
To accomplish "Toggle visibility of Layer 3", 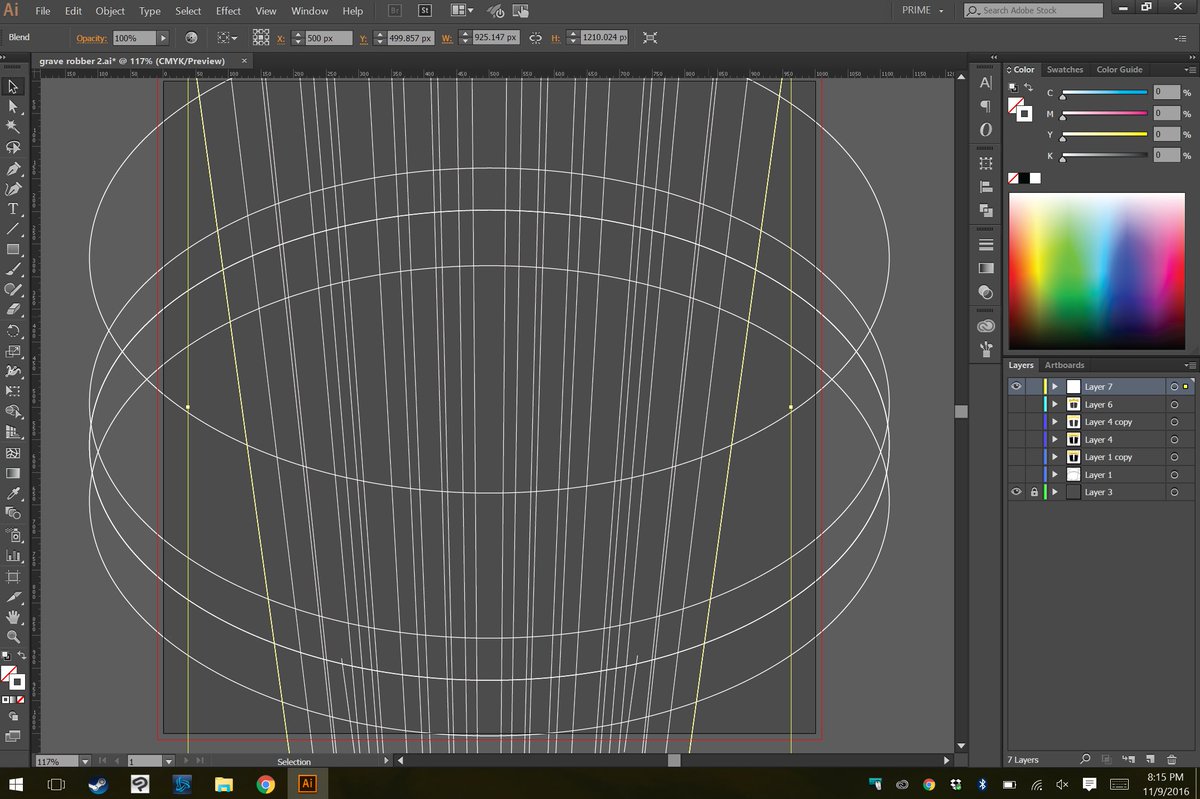I will tap(1016, 492).
